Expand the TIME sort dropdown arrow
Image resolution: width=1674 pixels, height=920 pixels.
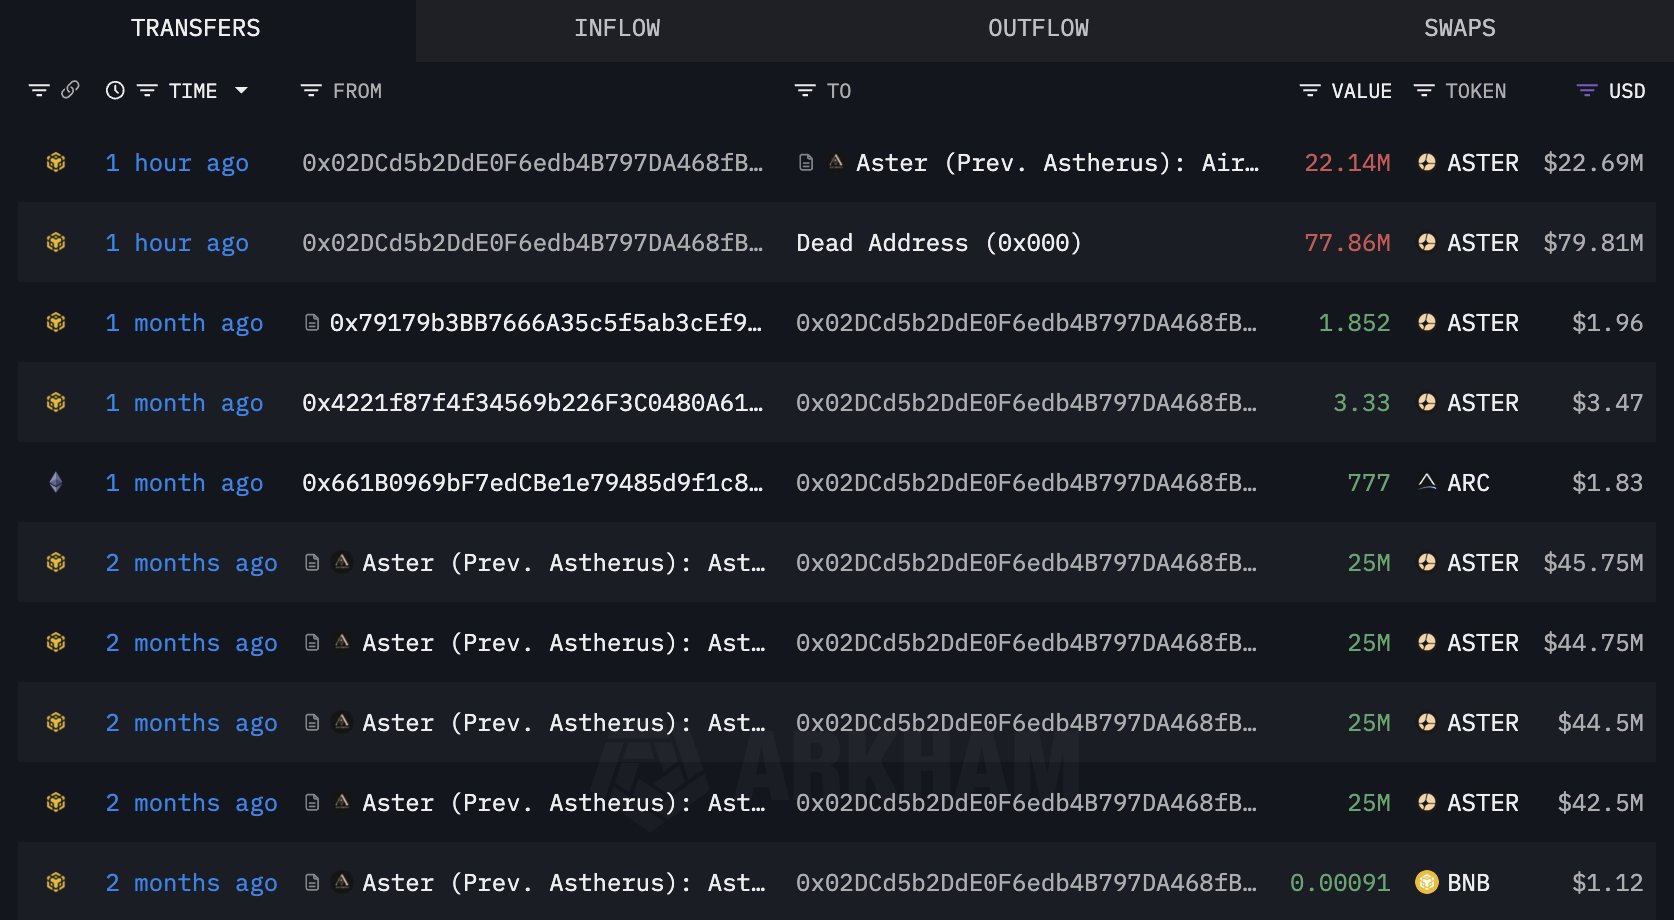[x=241, y=90]
